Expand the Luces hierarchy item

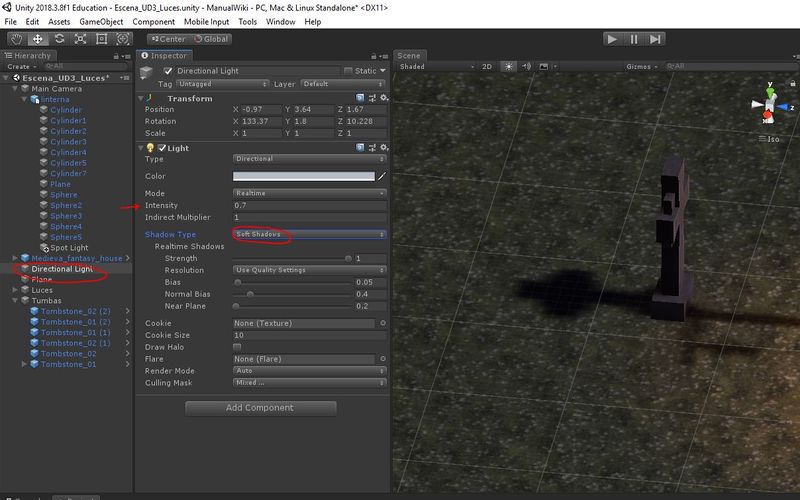coord(15,290)
